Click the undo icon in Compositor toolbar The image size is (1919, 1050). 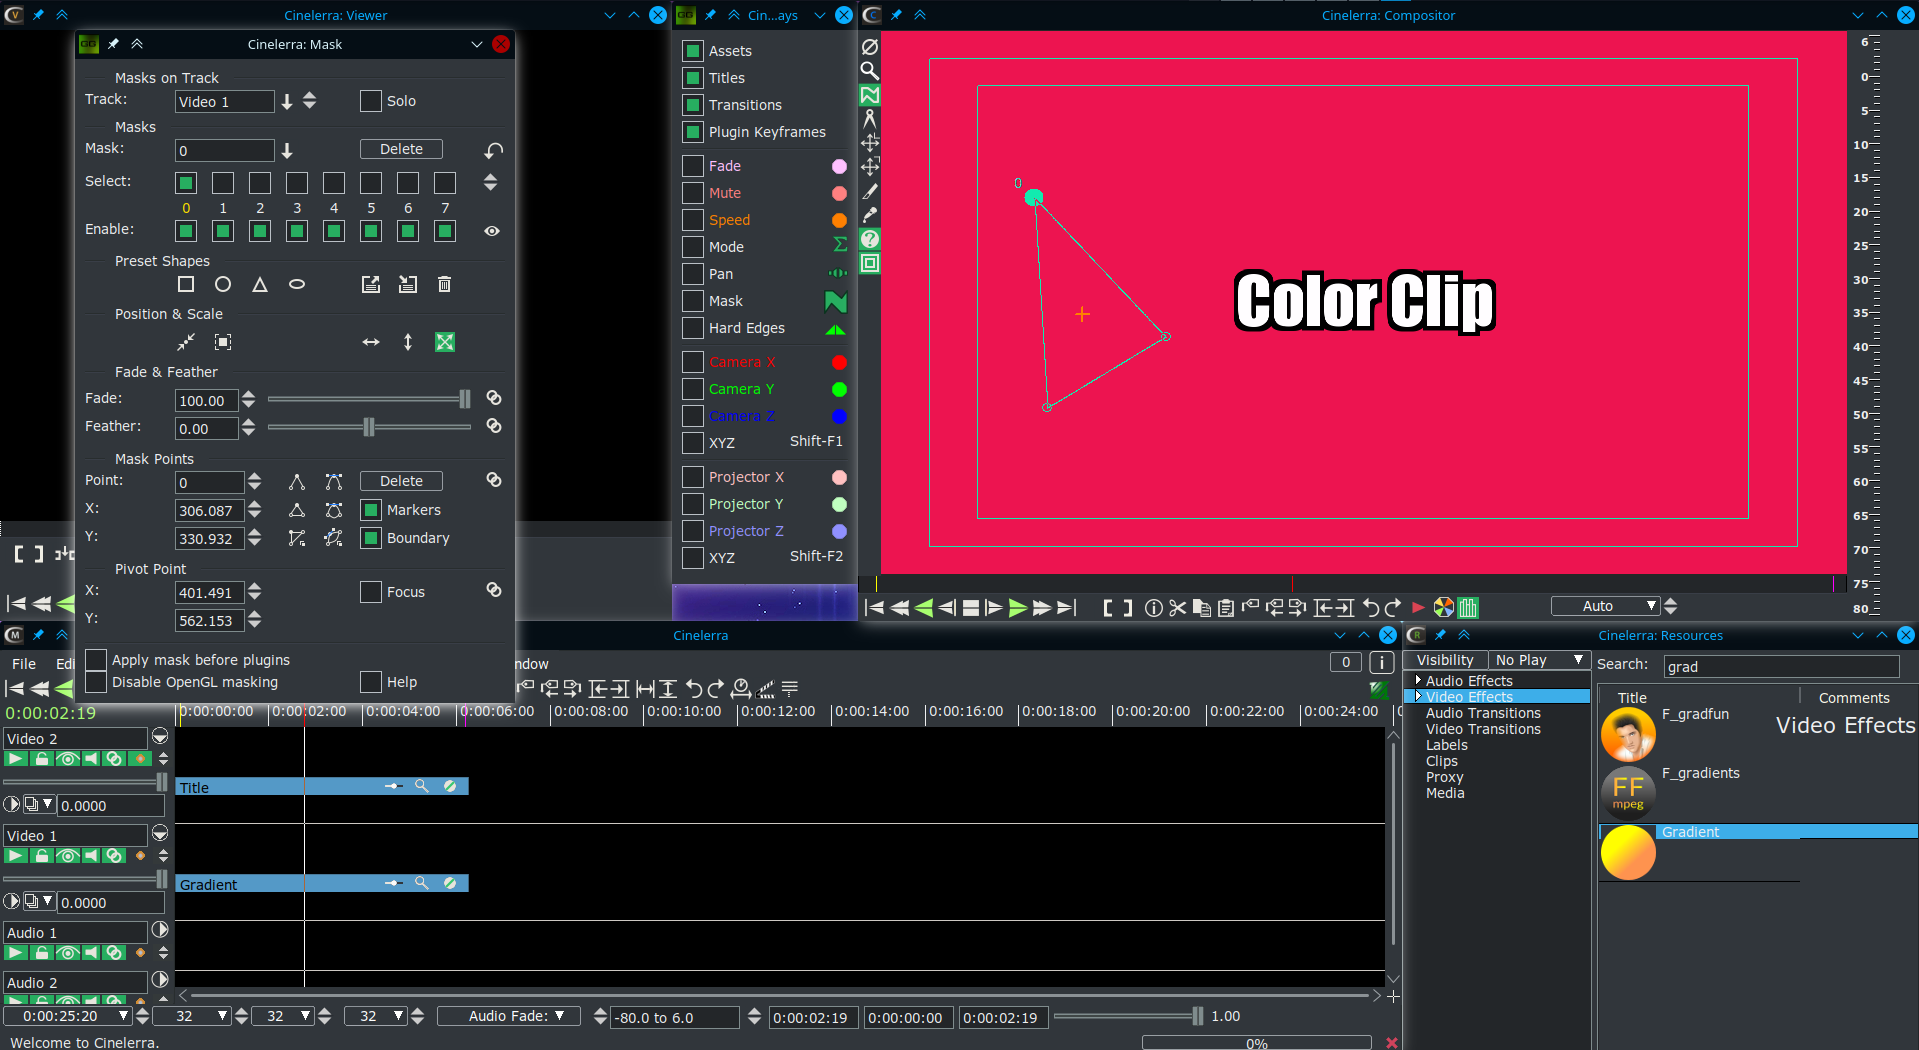click(1371, 607)
